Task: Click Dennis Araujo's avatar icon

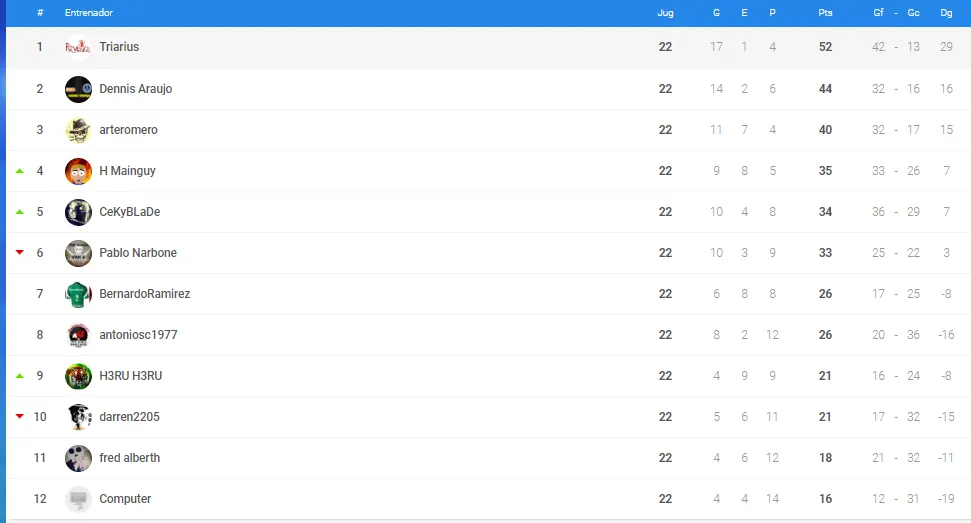Action: pos(78,89)
